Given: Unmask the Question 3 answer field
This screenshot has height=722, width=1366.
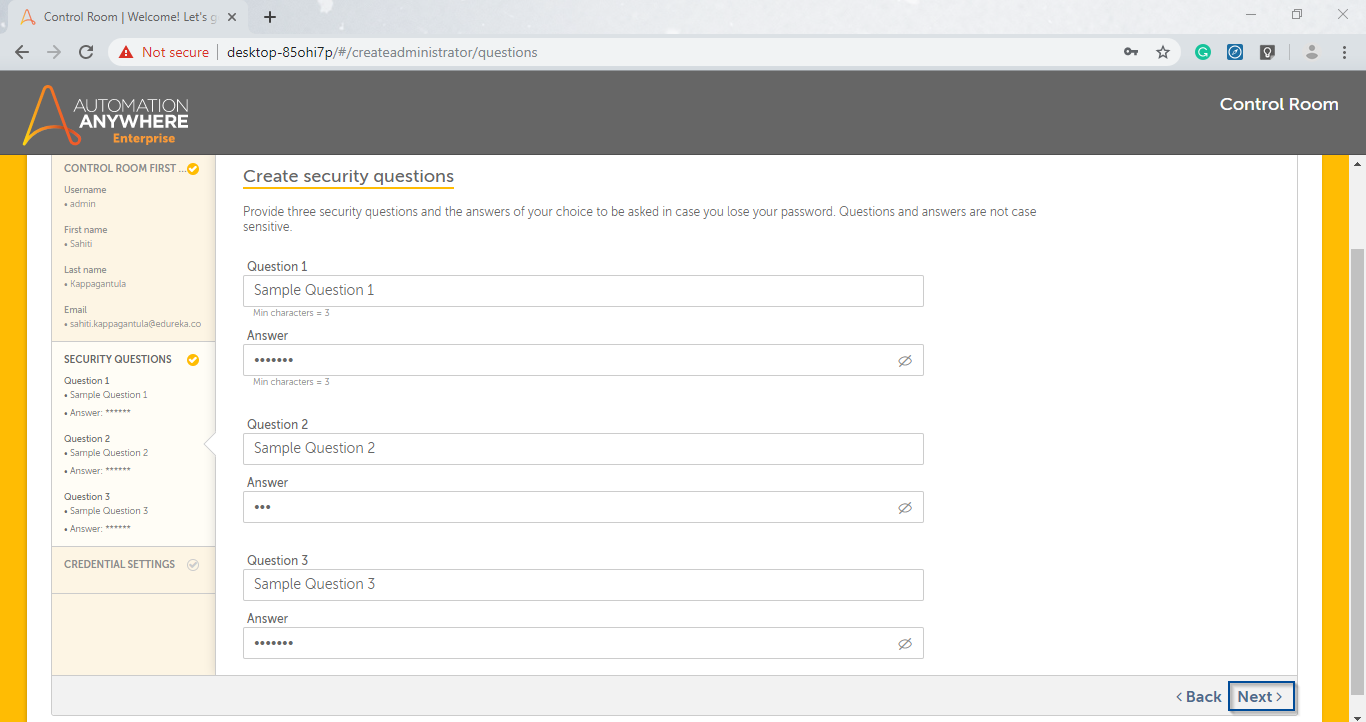Looking at the screenshot, I should [904, 644].
